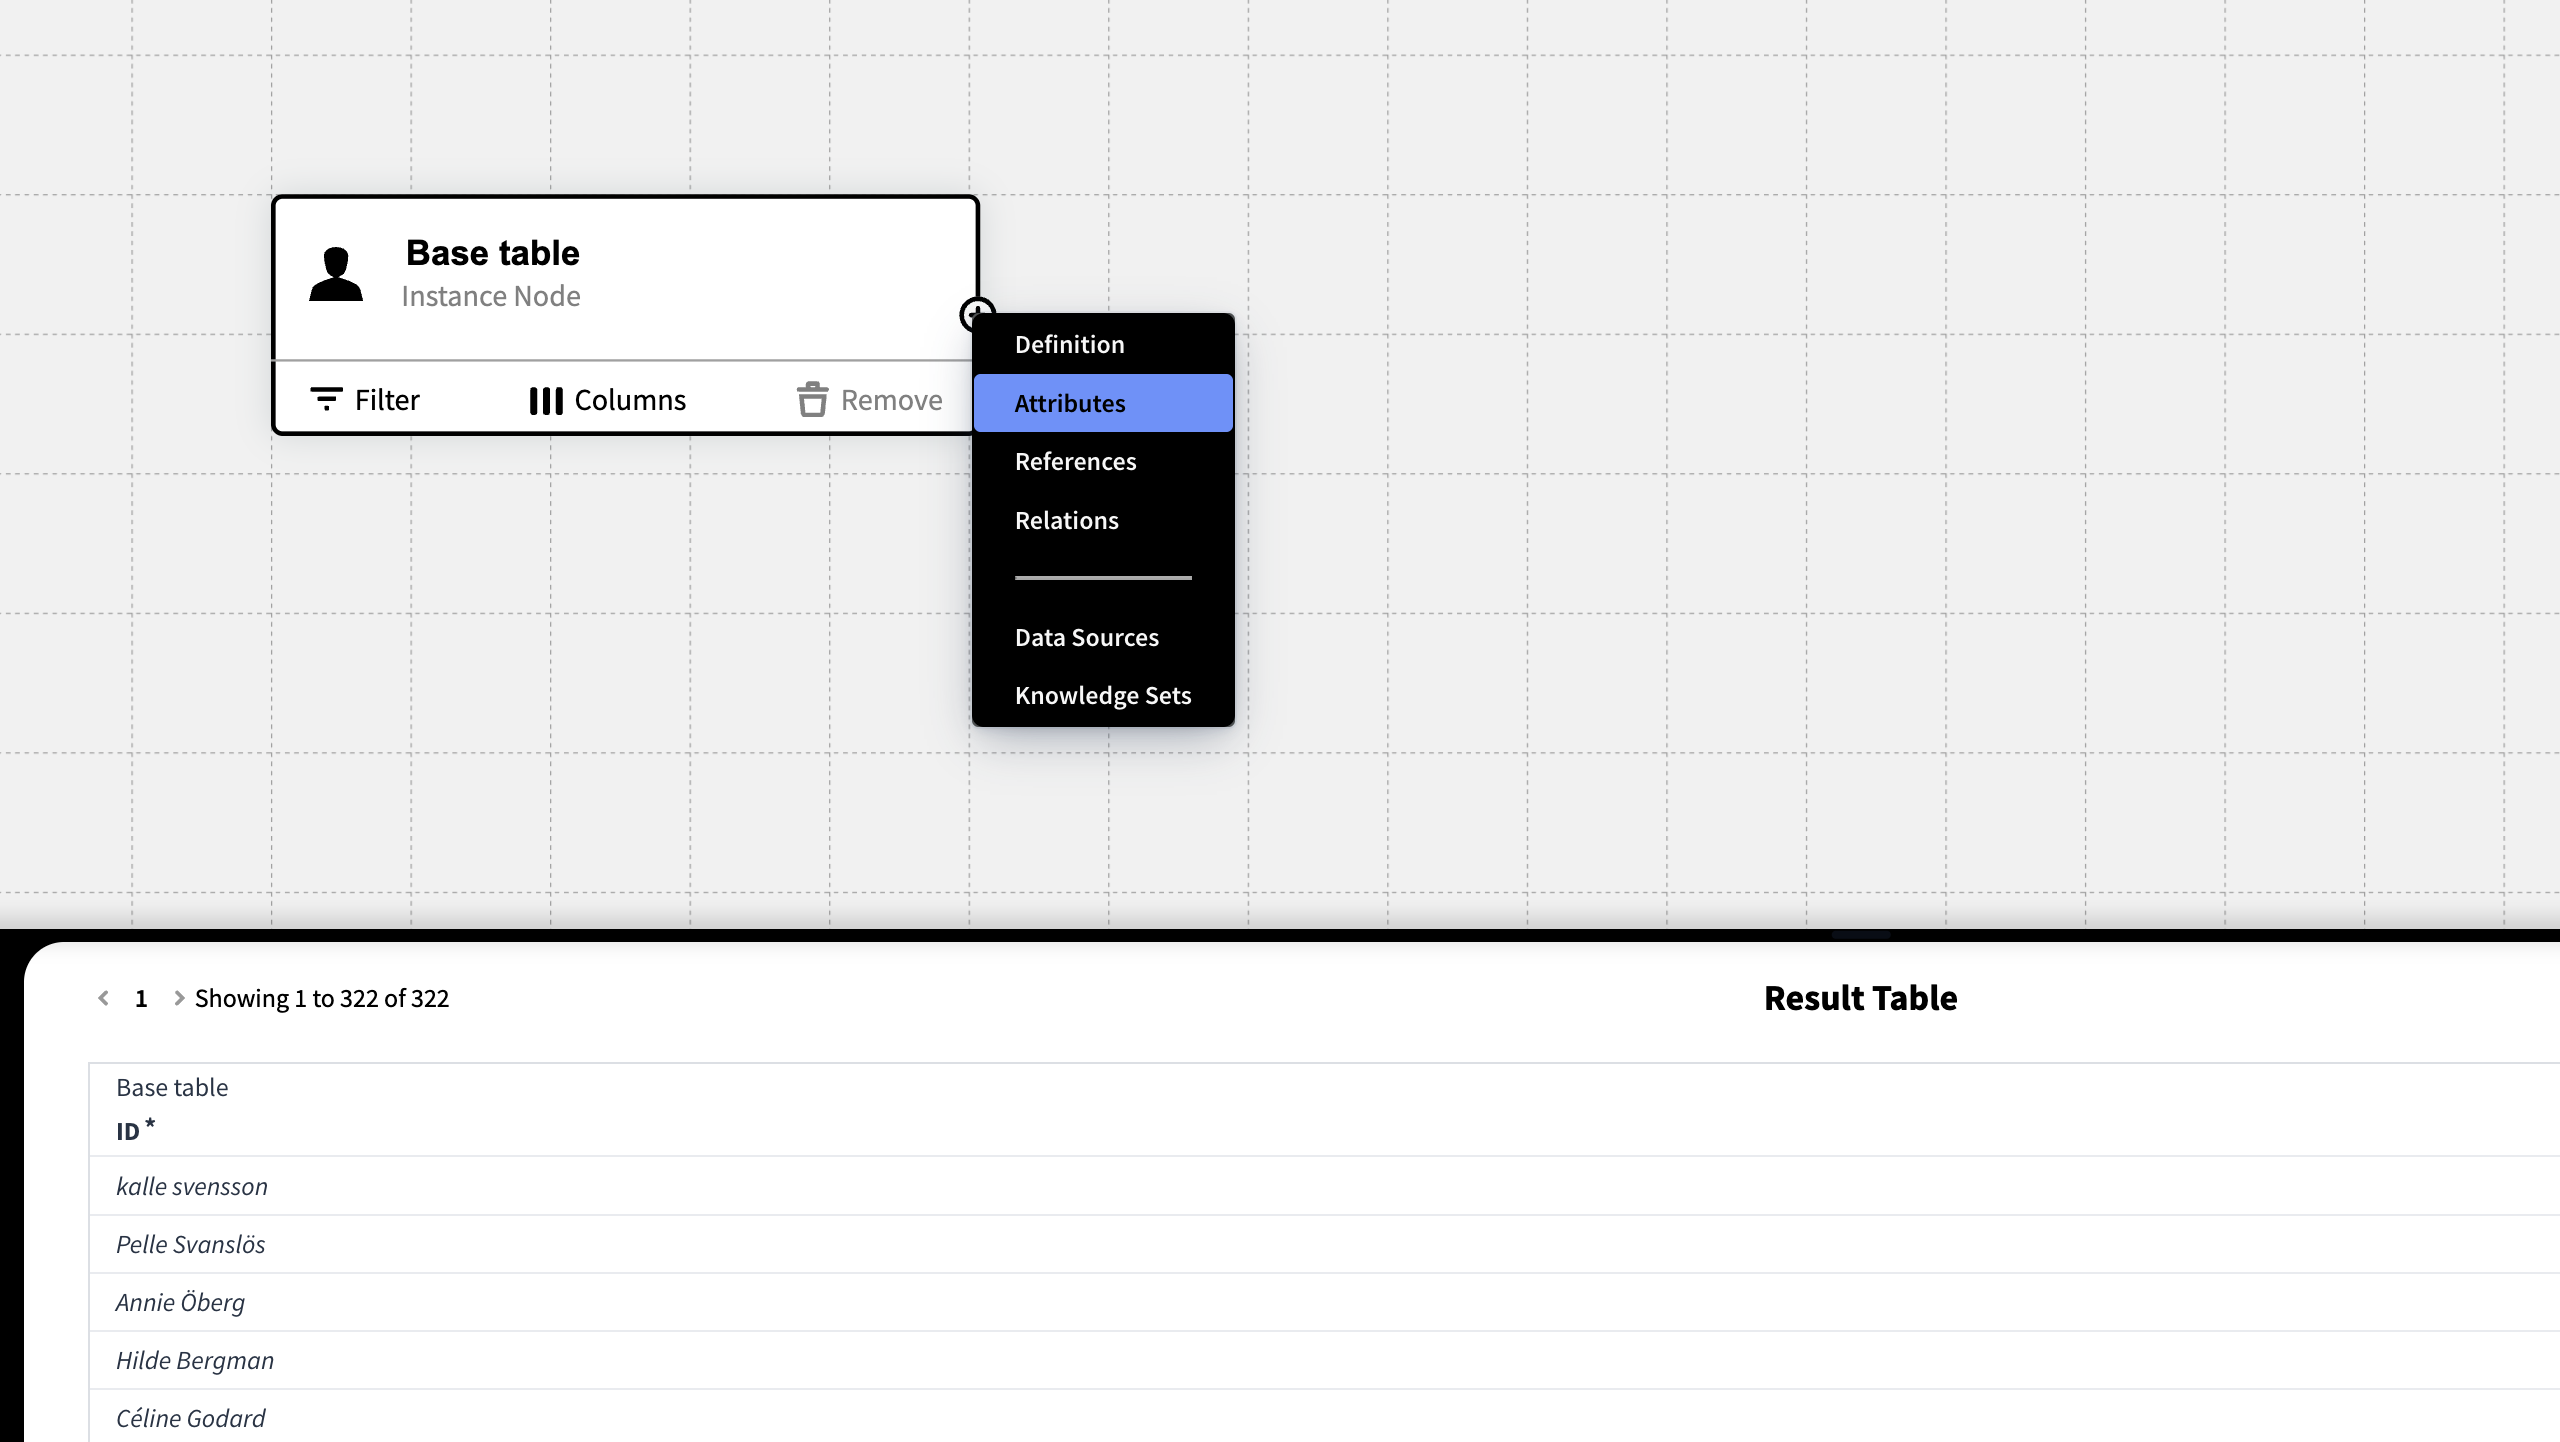
Task: Select Relations menu option
Action: [1066, 520]
